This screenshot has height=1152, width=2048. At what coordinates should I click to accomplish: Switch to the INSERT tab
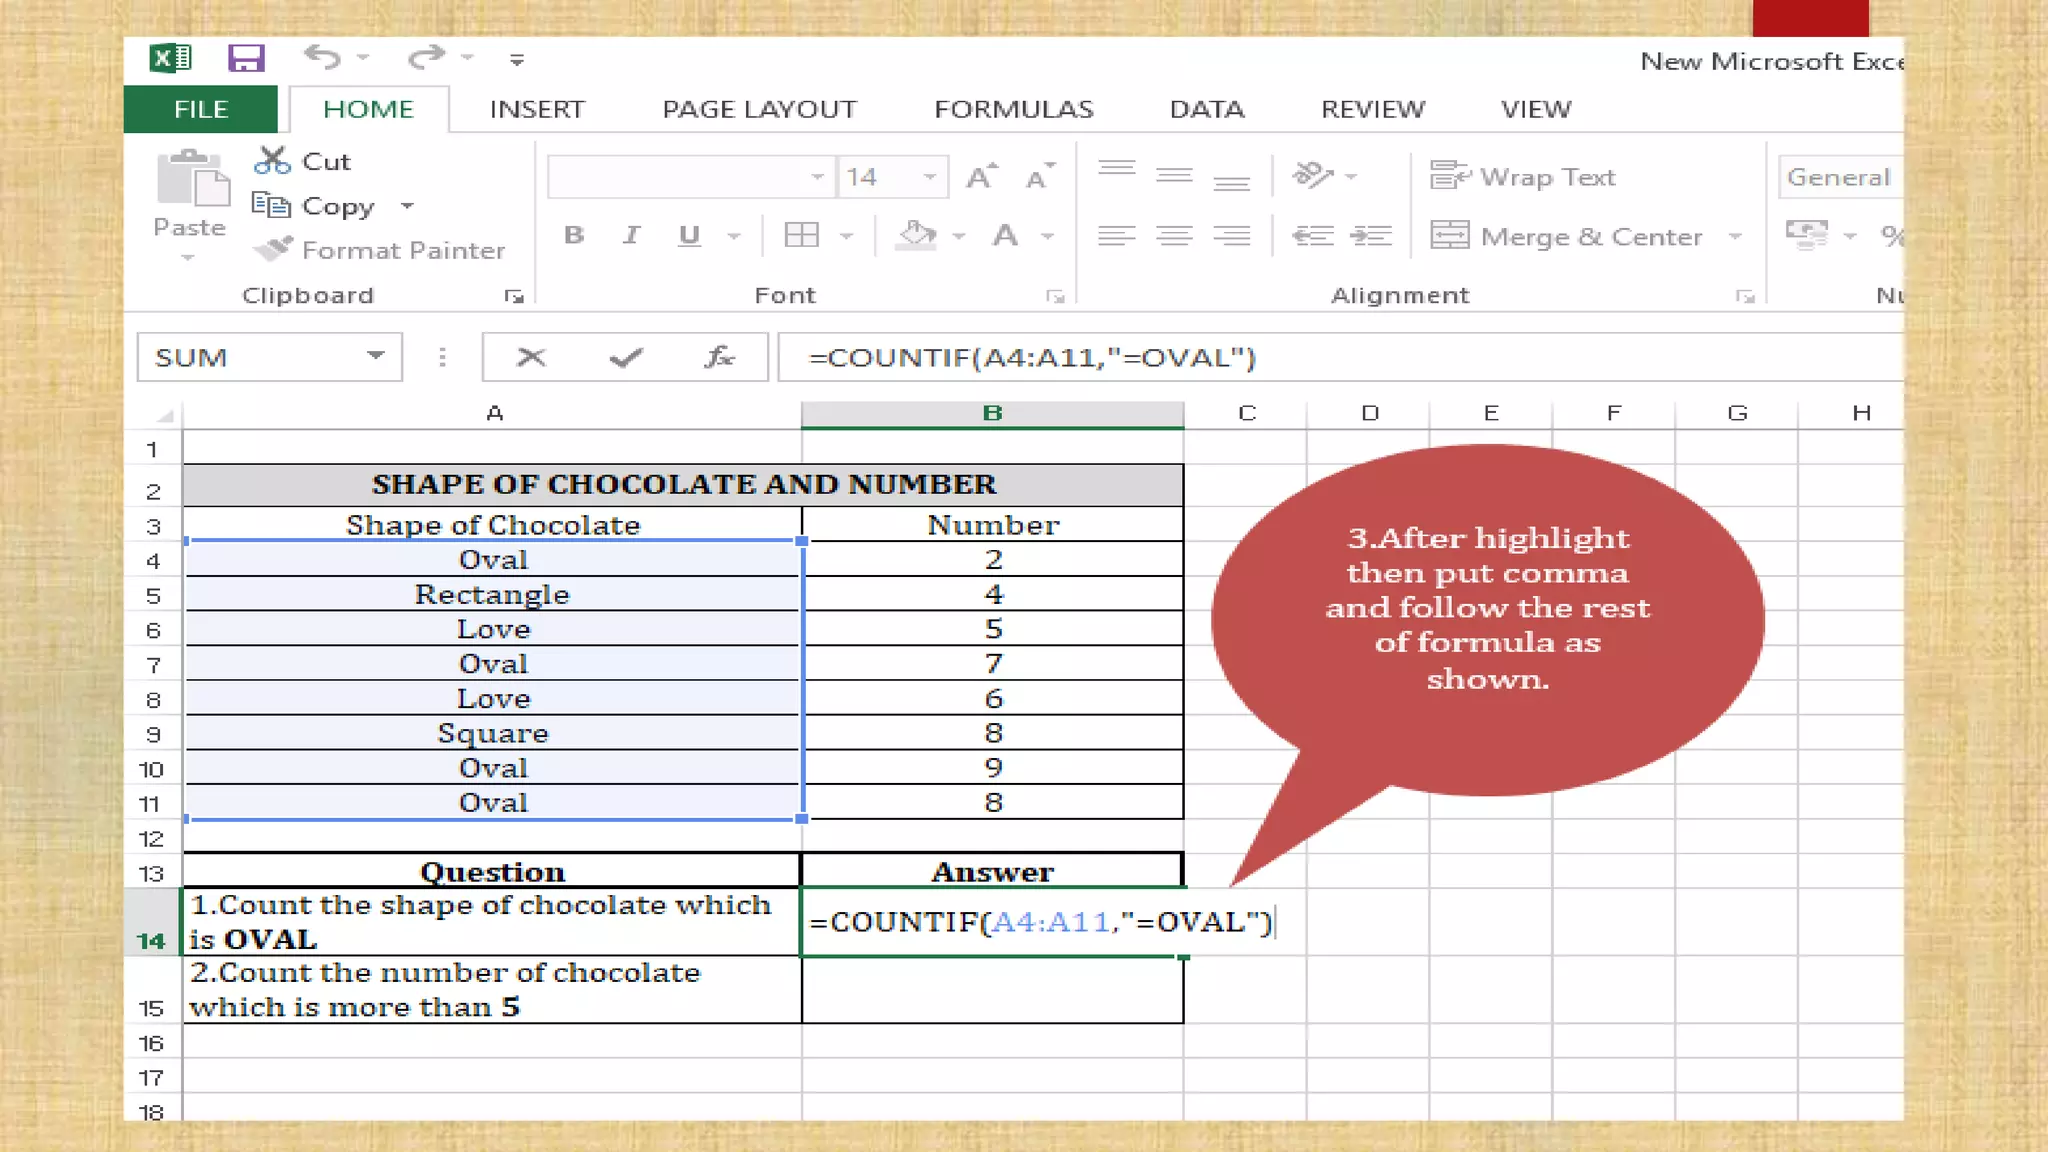coord(537,109)
